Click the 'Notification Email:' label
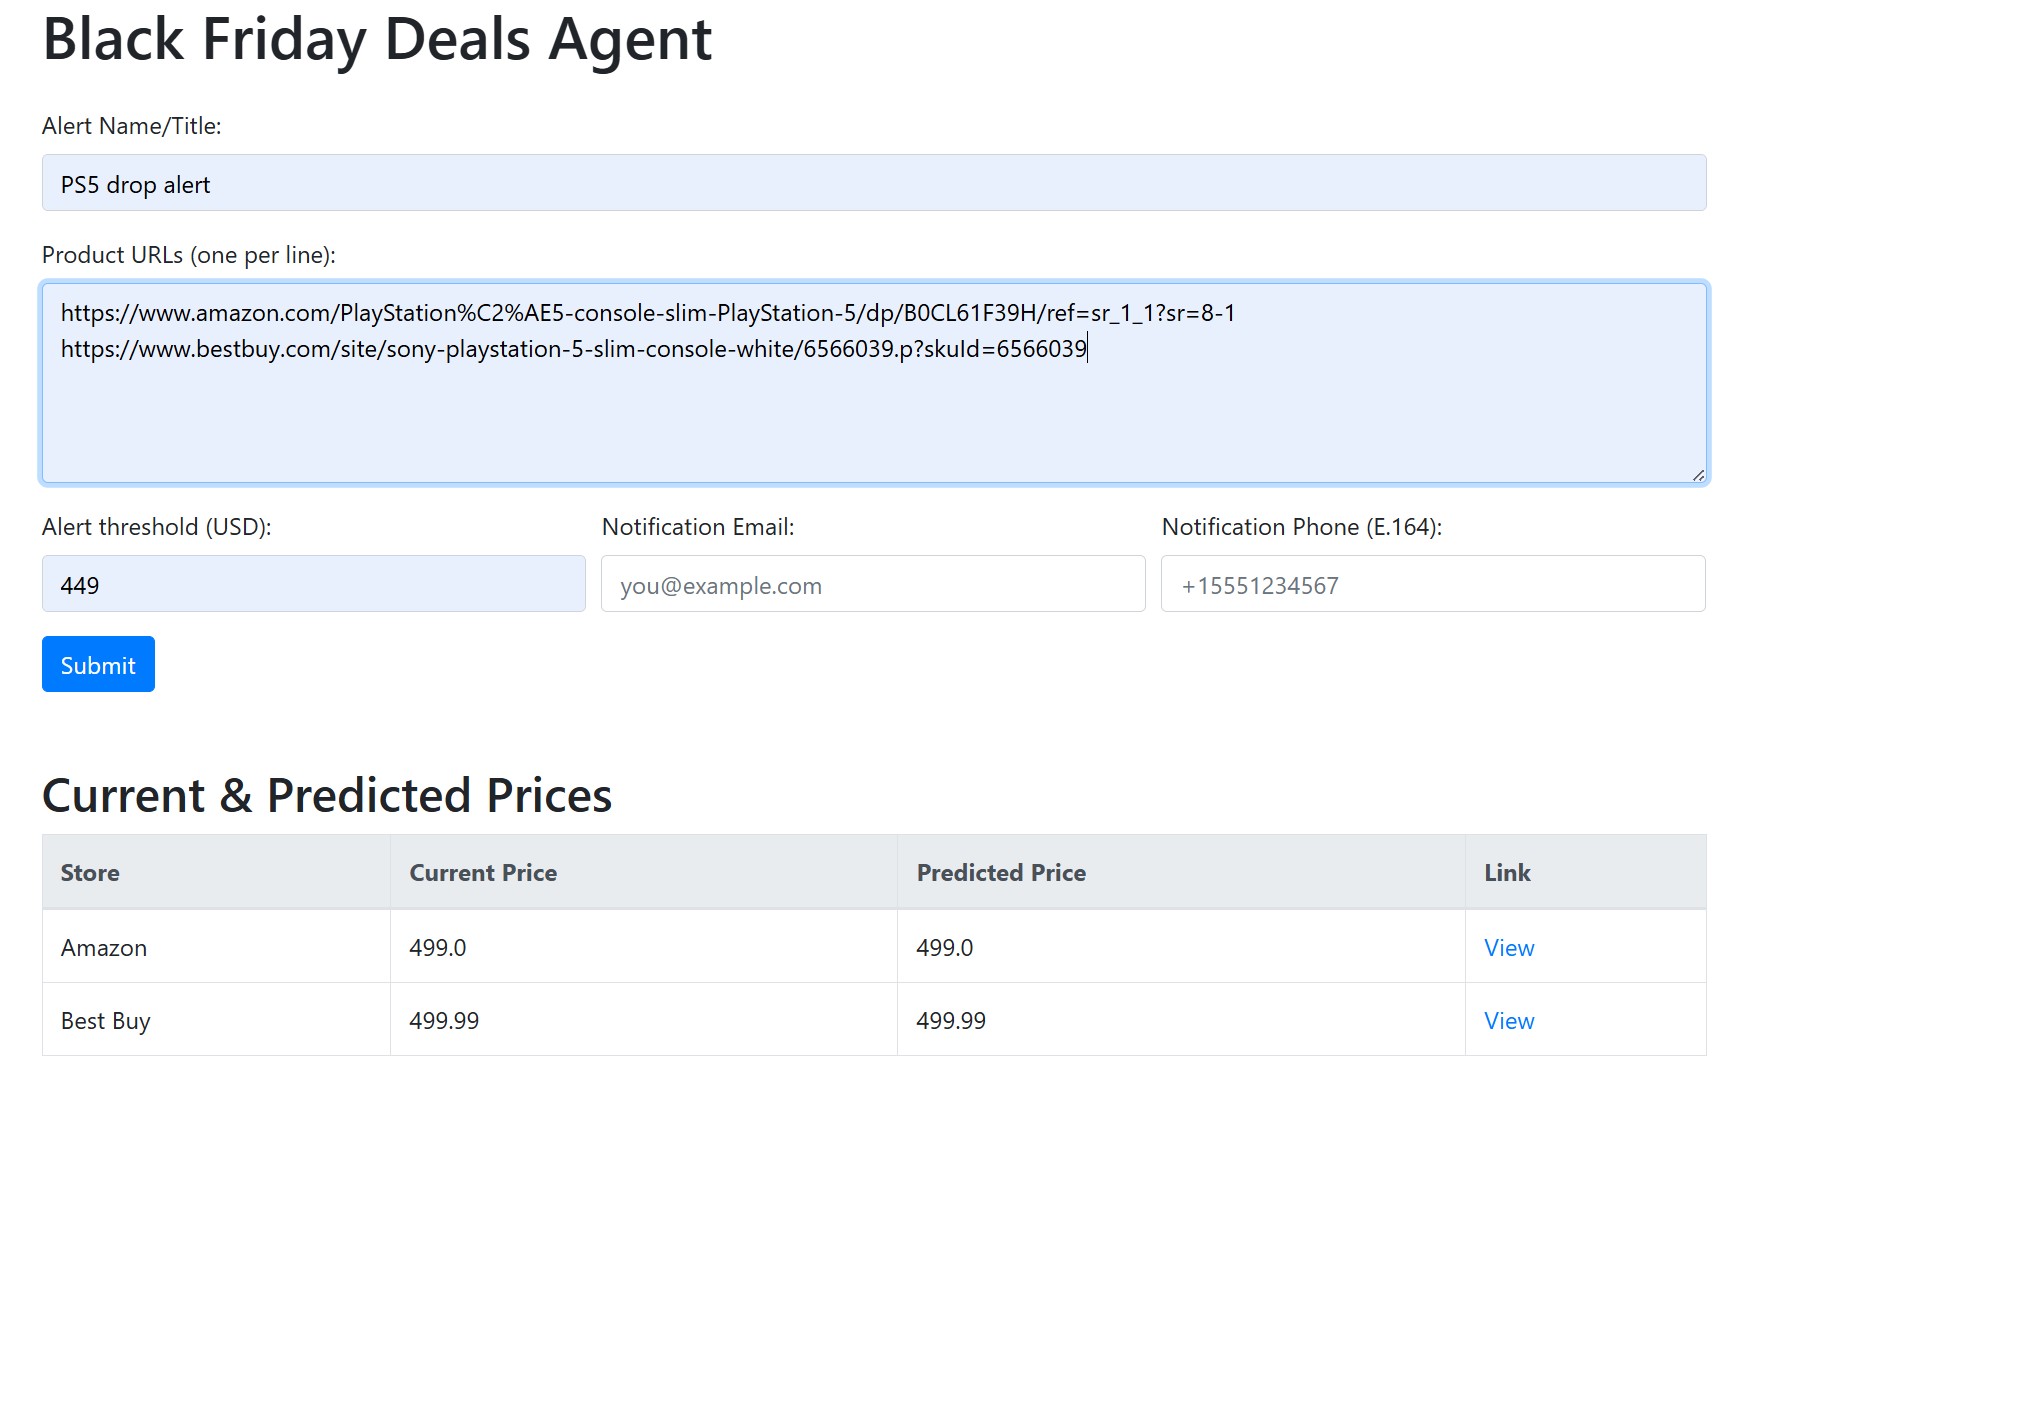This screenshot has height=1411, width=2019. [x=698, y=527]
